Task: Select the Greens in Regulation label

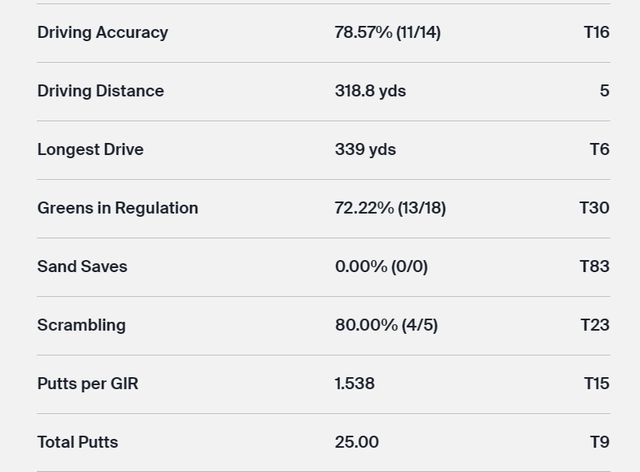Action: pyautogui.click(x=117, y=208)
